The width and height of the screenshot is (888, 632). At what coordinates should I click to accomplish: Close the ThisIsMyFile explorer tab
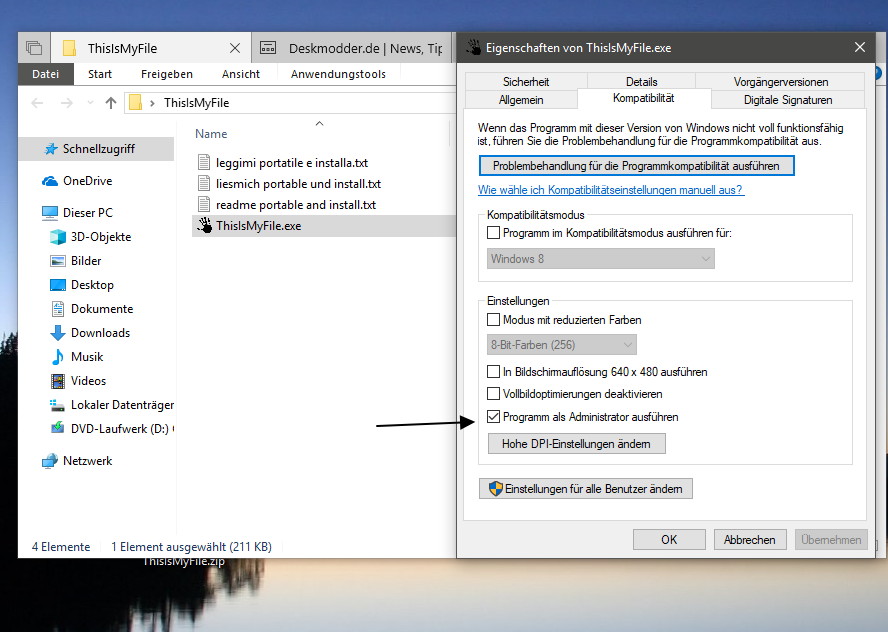tap(235, 48)
